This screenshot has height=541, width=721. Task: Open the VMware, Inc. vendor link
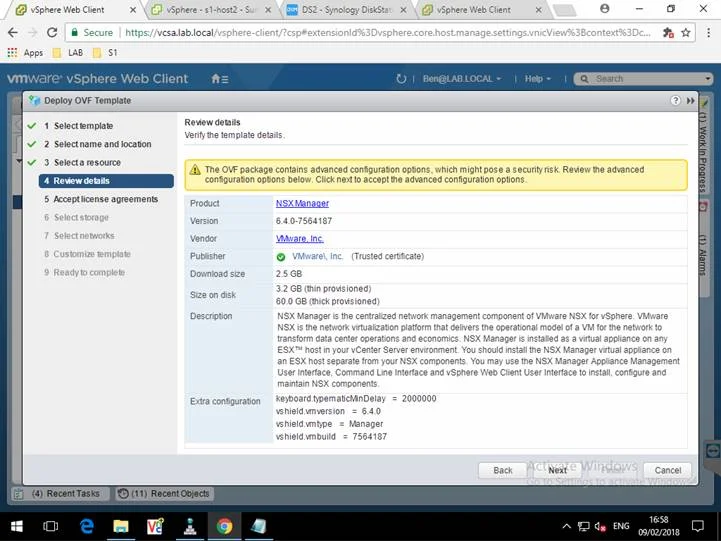pyautogui.click(x=299, y=239)
